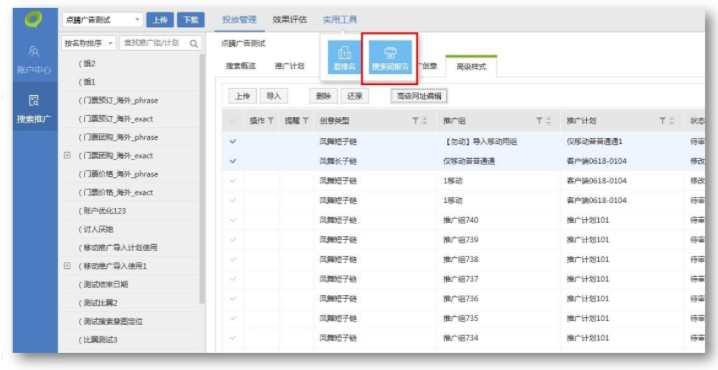Click the 删除 button
Image resolution: width=718 pixels, height=370 pixels.
pyautogui.click(x=324, y=96)
